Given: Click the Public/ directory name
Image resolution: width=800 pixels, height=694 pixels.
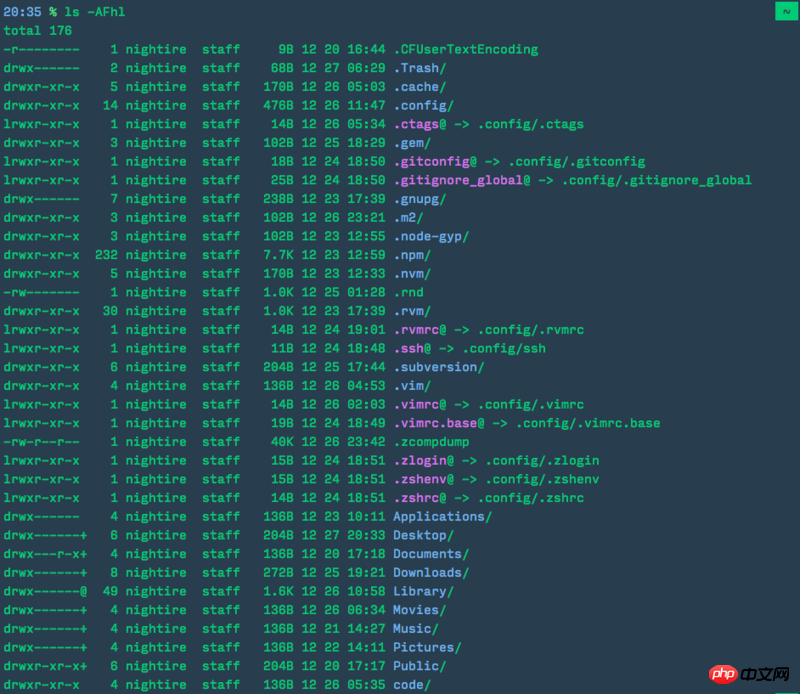Looking at the screenshot, I should (x=419, y=666).
